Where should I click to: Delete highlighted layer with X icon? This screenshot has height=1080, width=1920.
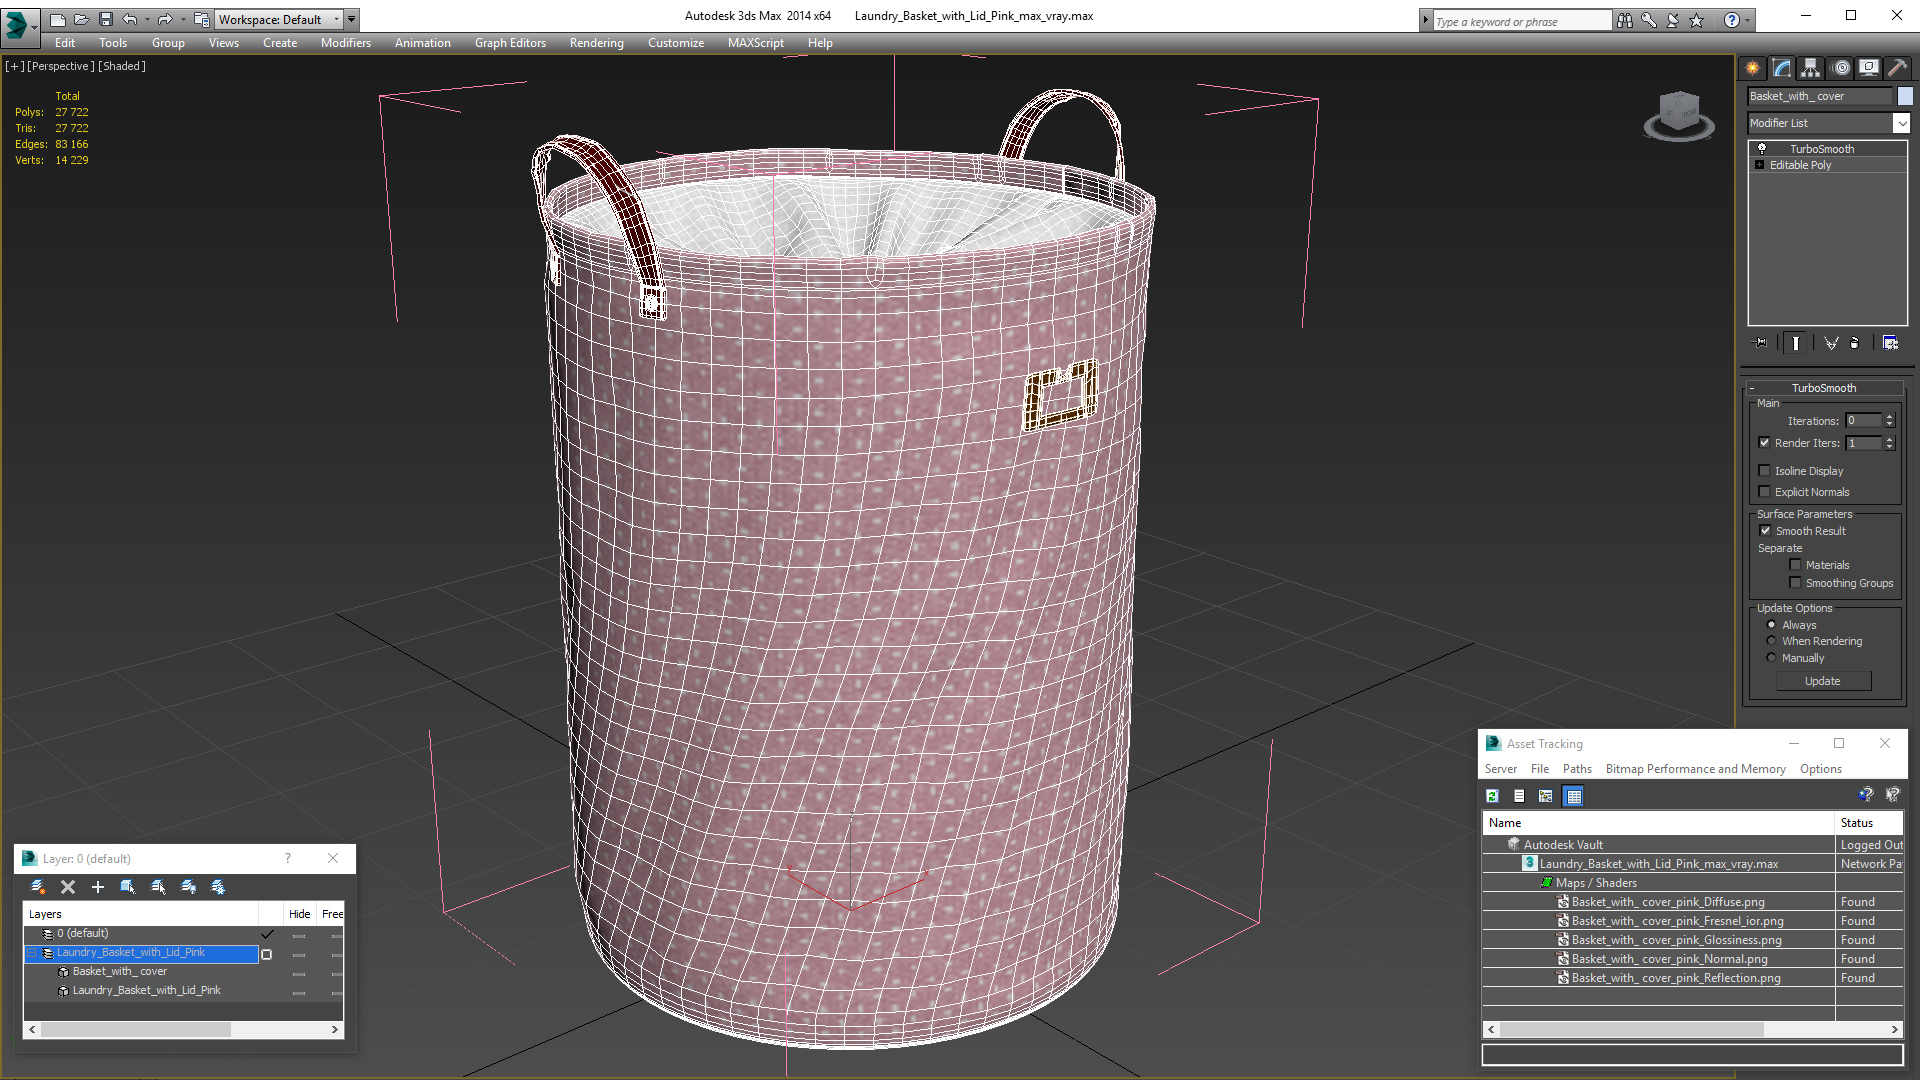68,887
